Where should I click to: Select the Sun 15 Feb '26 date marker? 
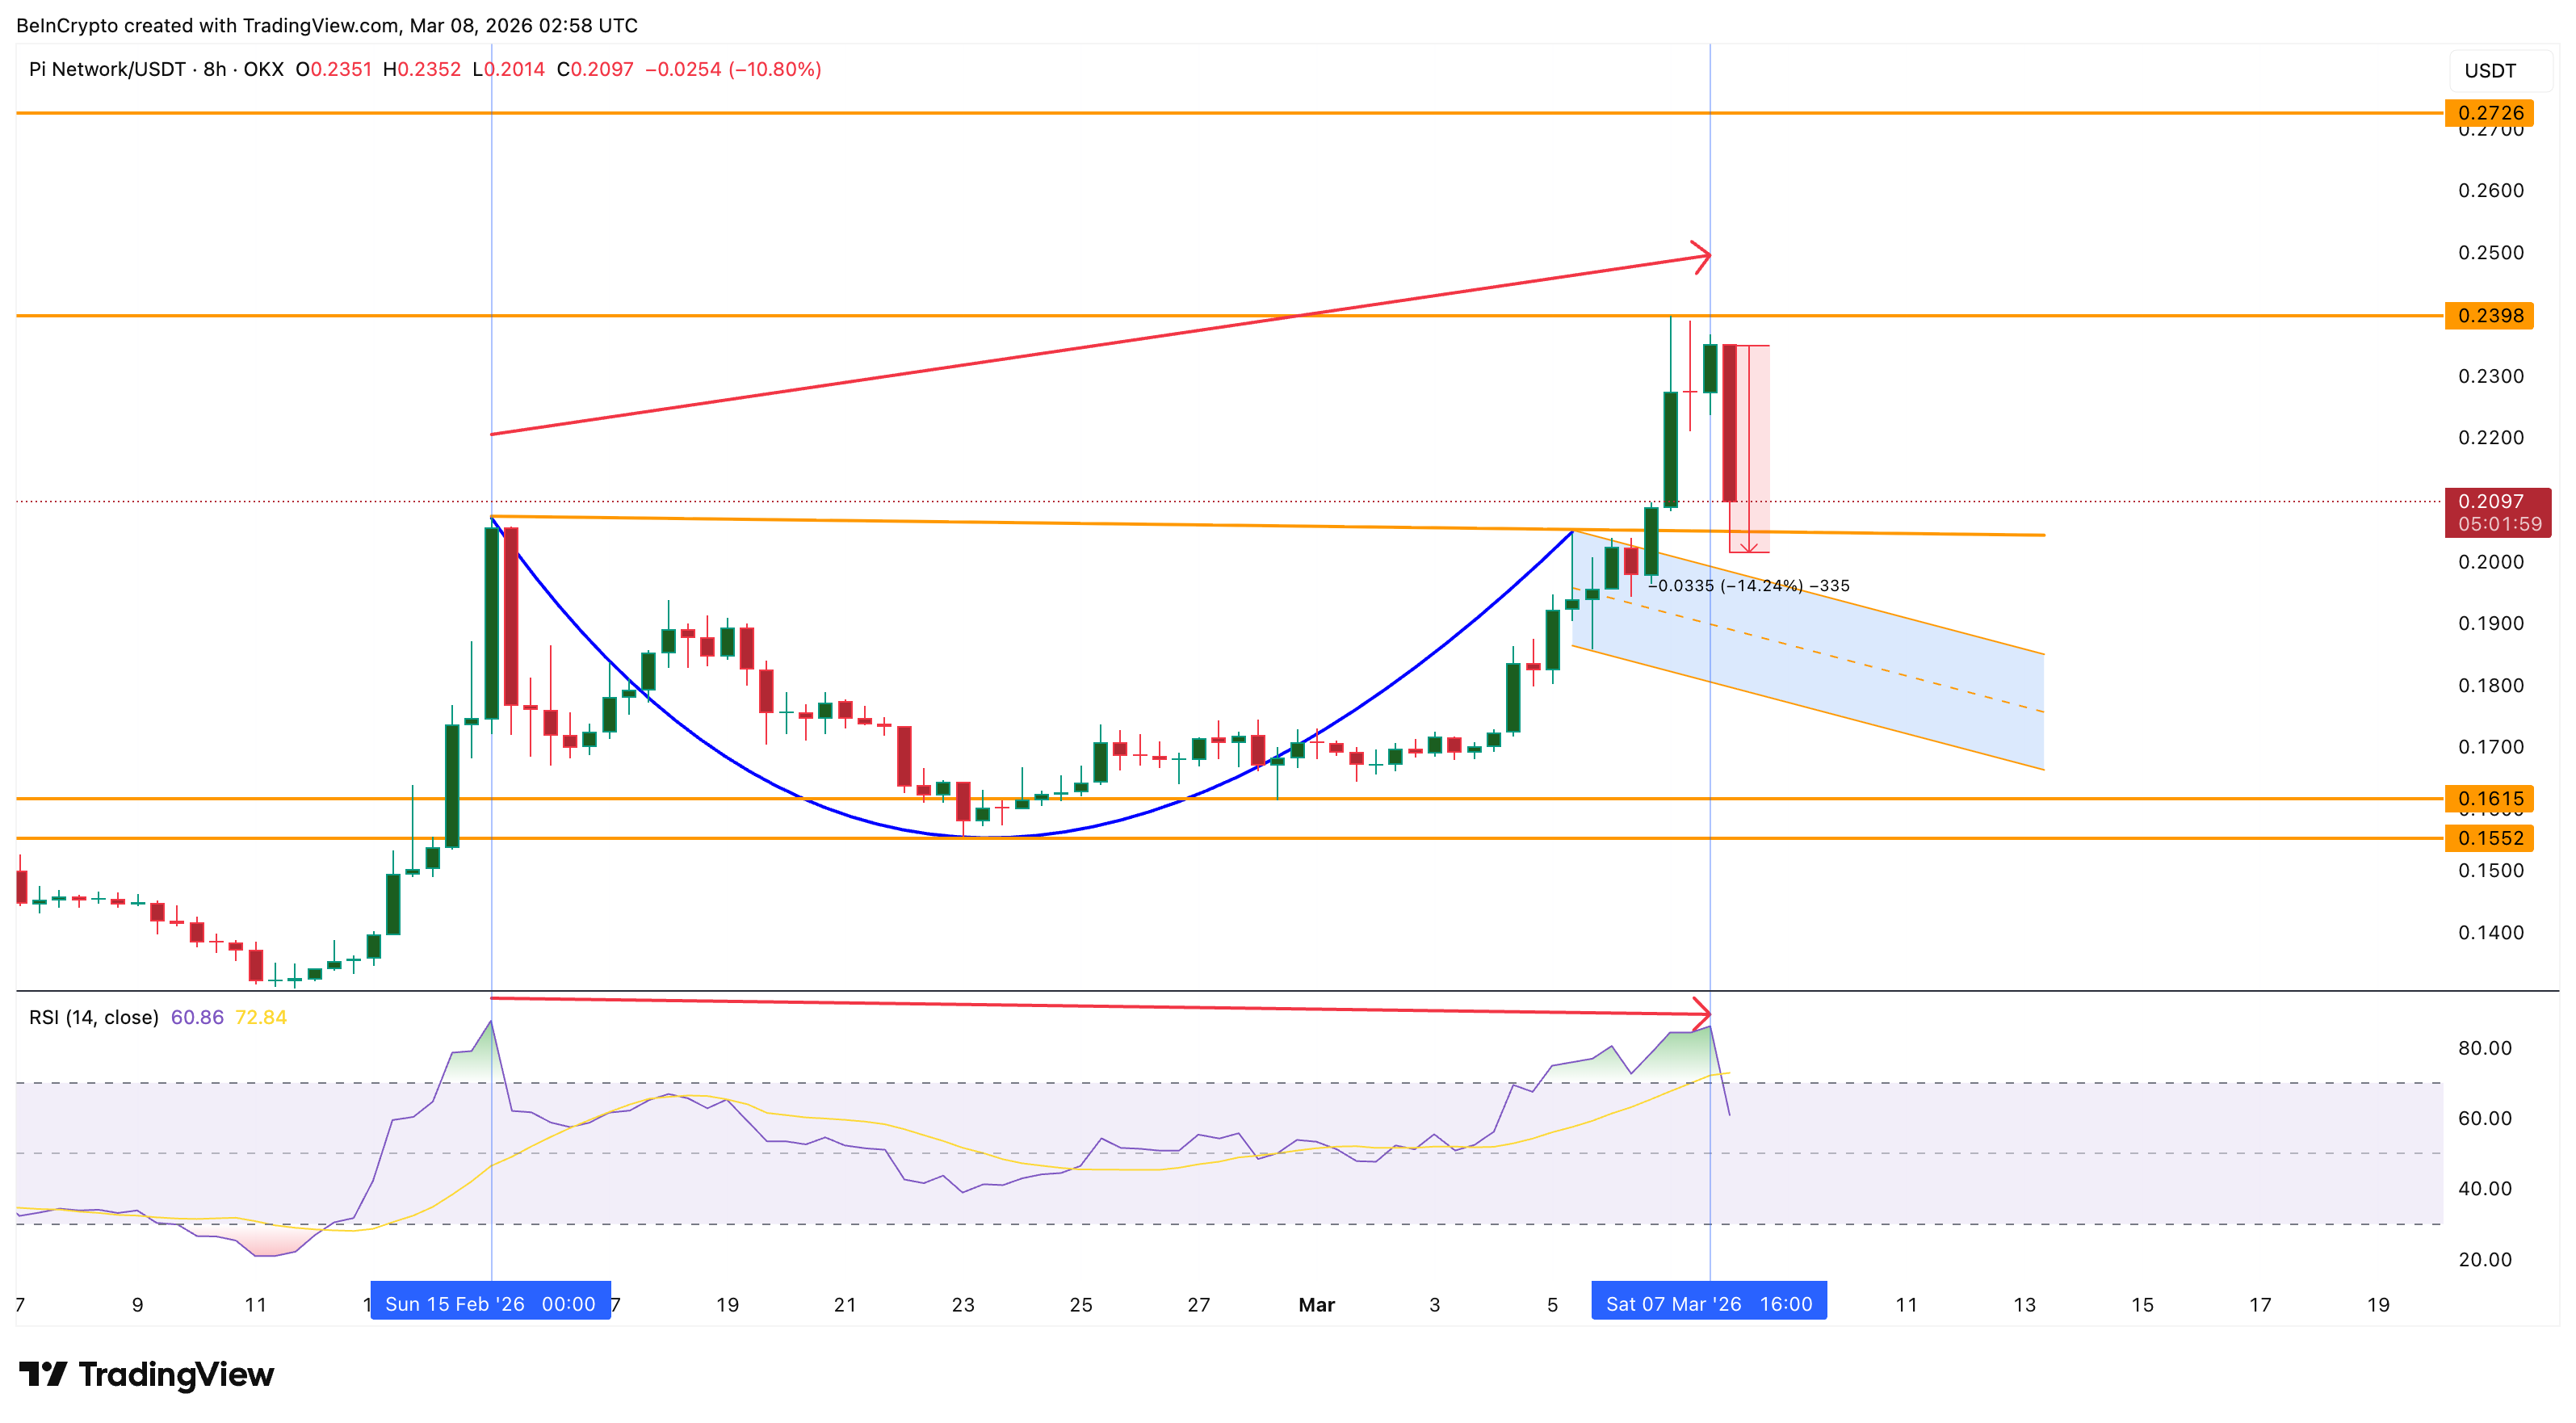(x=490, y=1303)
